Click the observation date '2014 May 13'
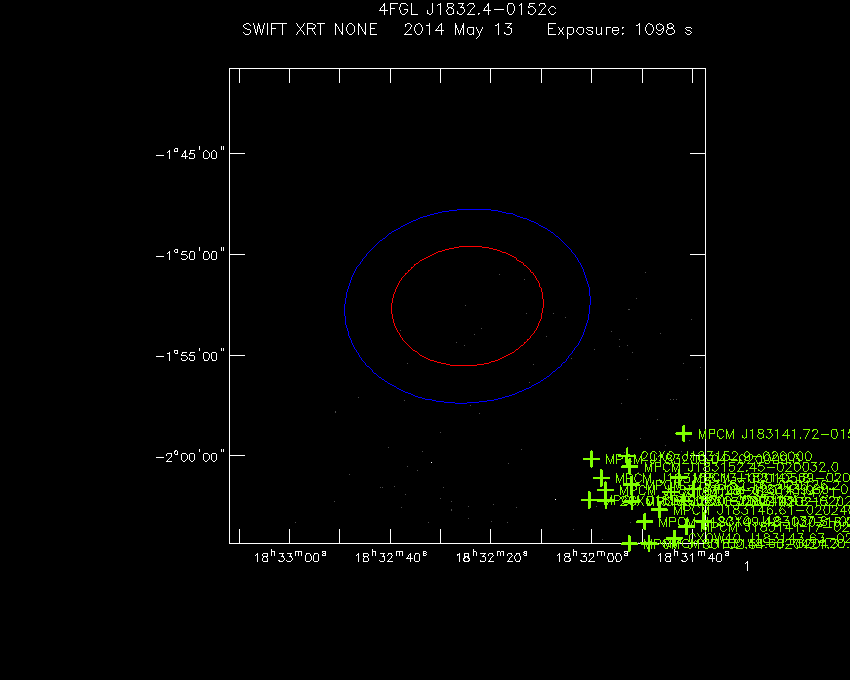The width and height of the screenshot is (850, 680). point(458,29)
